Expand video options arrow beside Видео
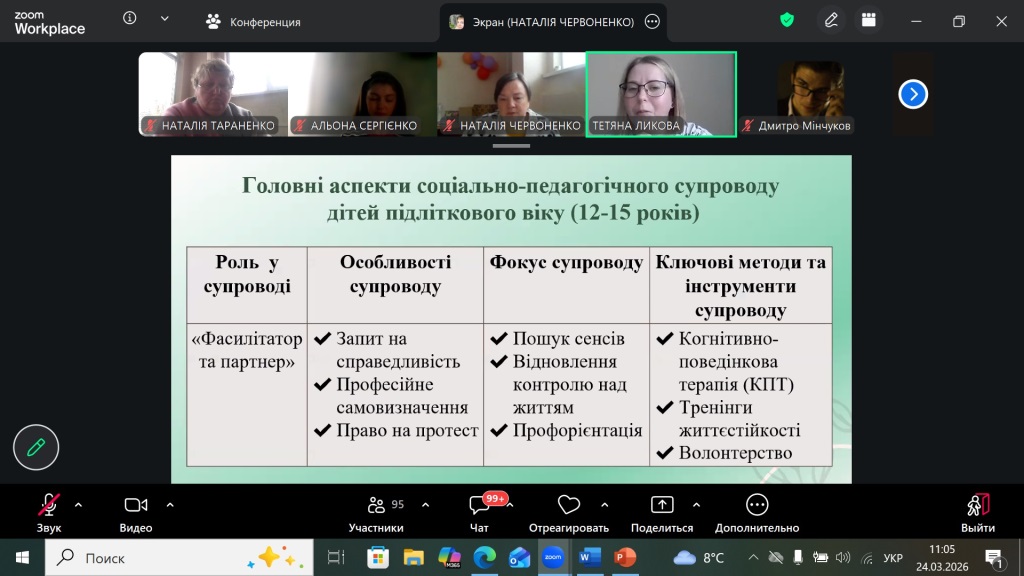This screenshot has height=576, width=1024. click(x=170, y=505)
